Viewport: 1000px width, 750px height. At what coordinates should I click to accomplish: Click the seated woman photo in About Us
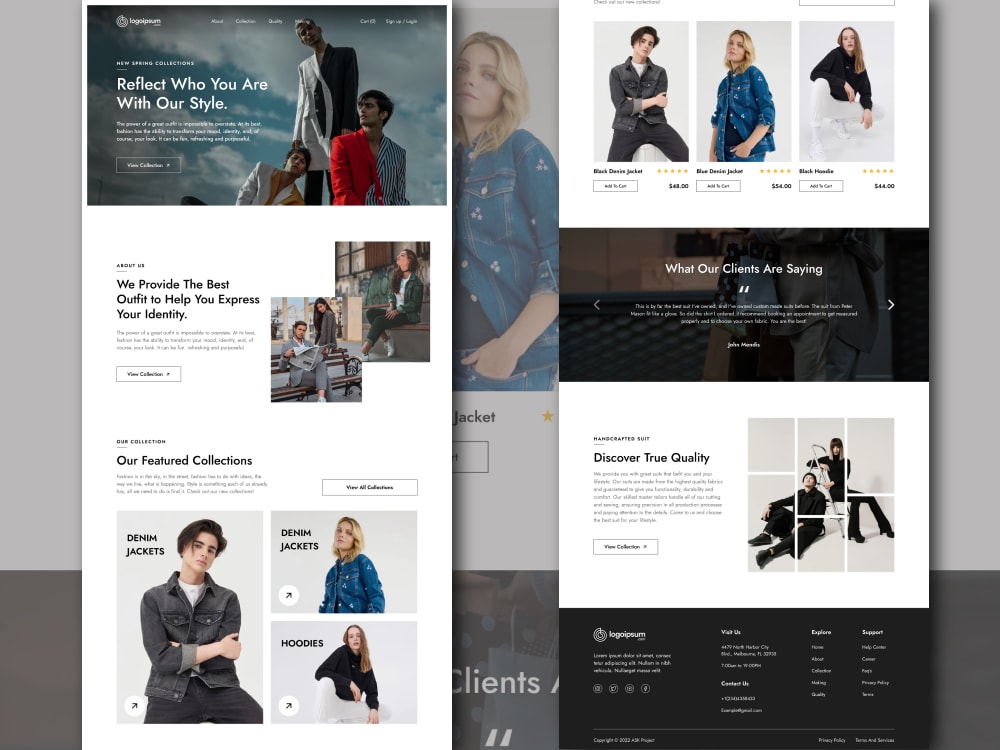[383, 301]
